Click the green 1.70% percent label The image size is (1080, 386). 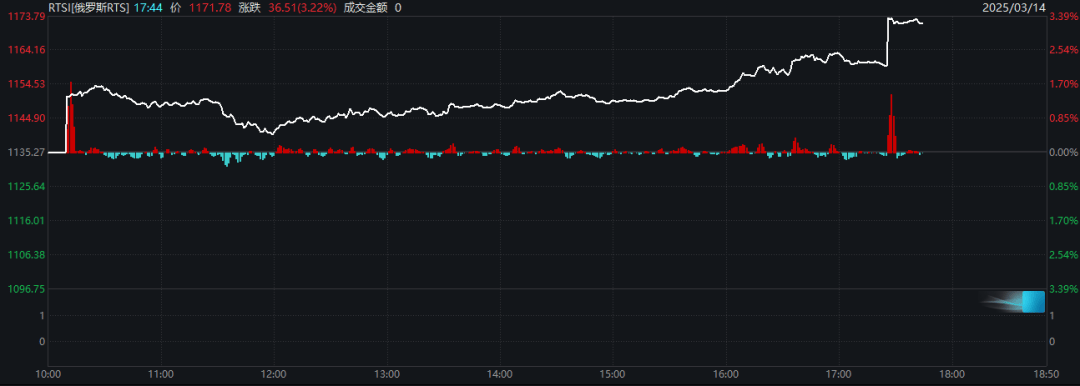(1062, 221)
